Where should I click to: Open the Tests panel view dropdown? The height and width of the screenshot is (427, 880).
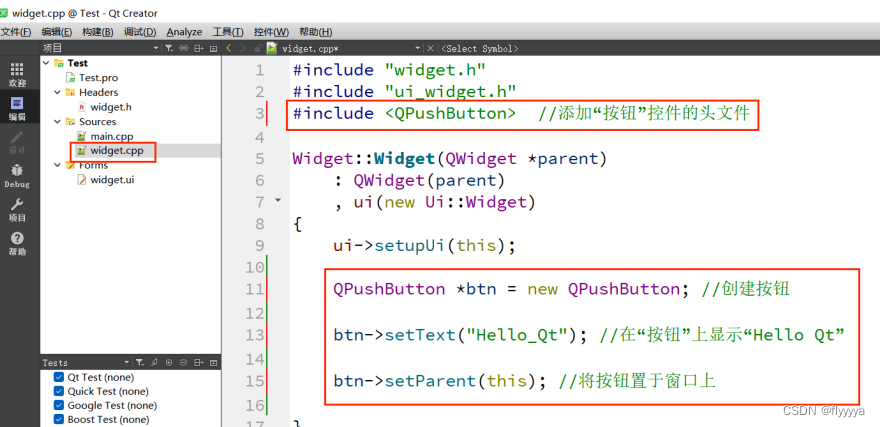[127, 362]
